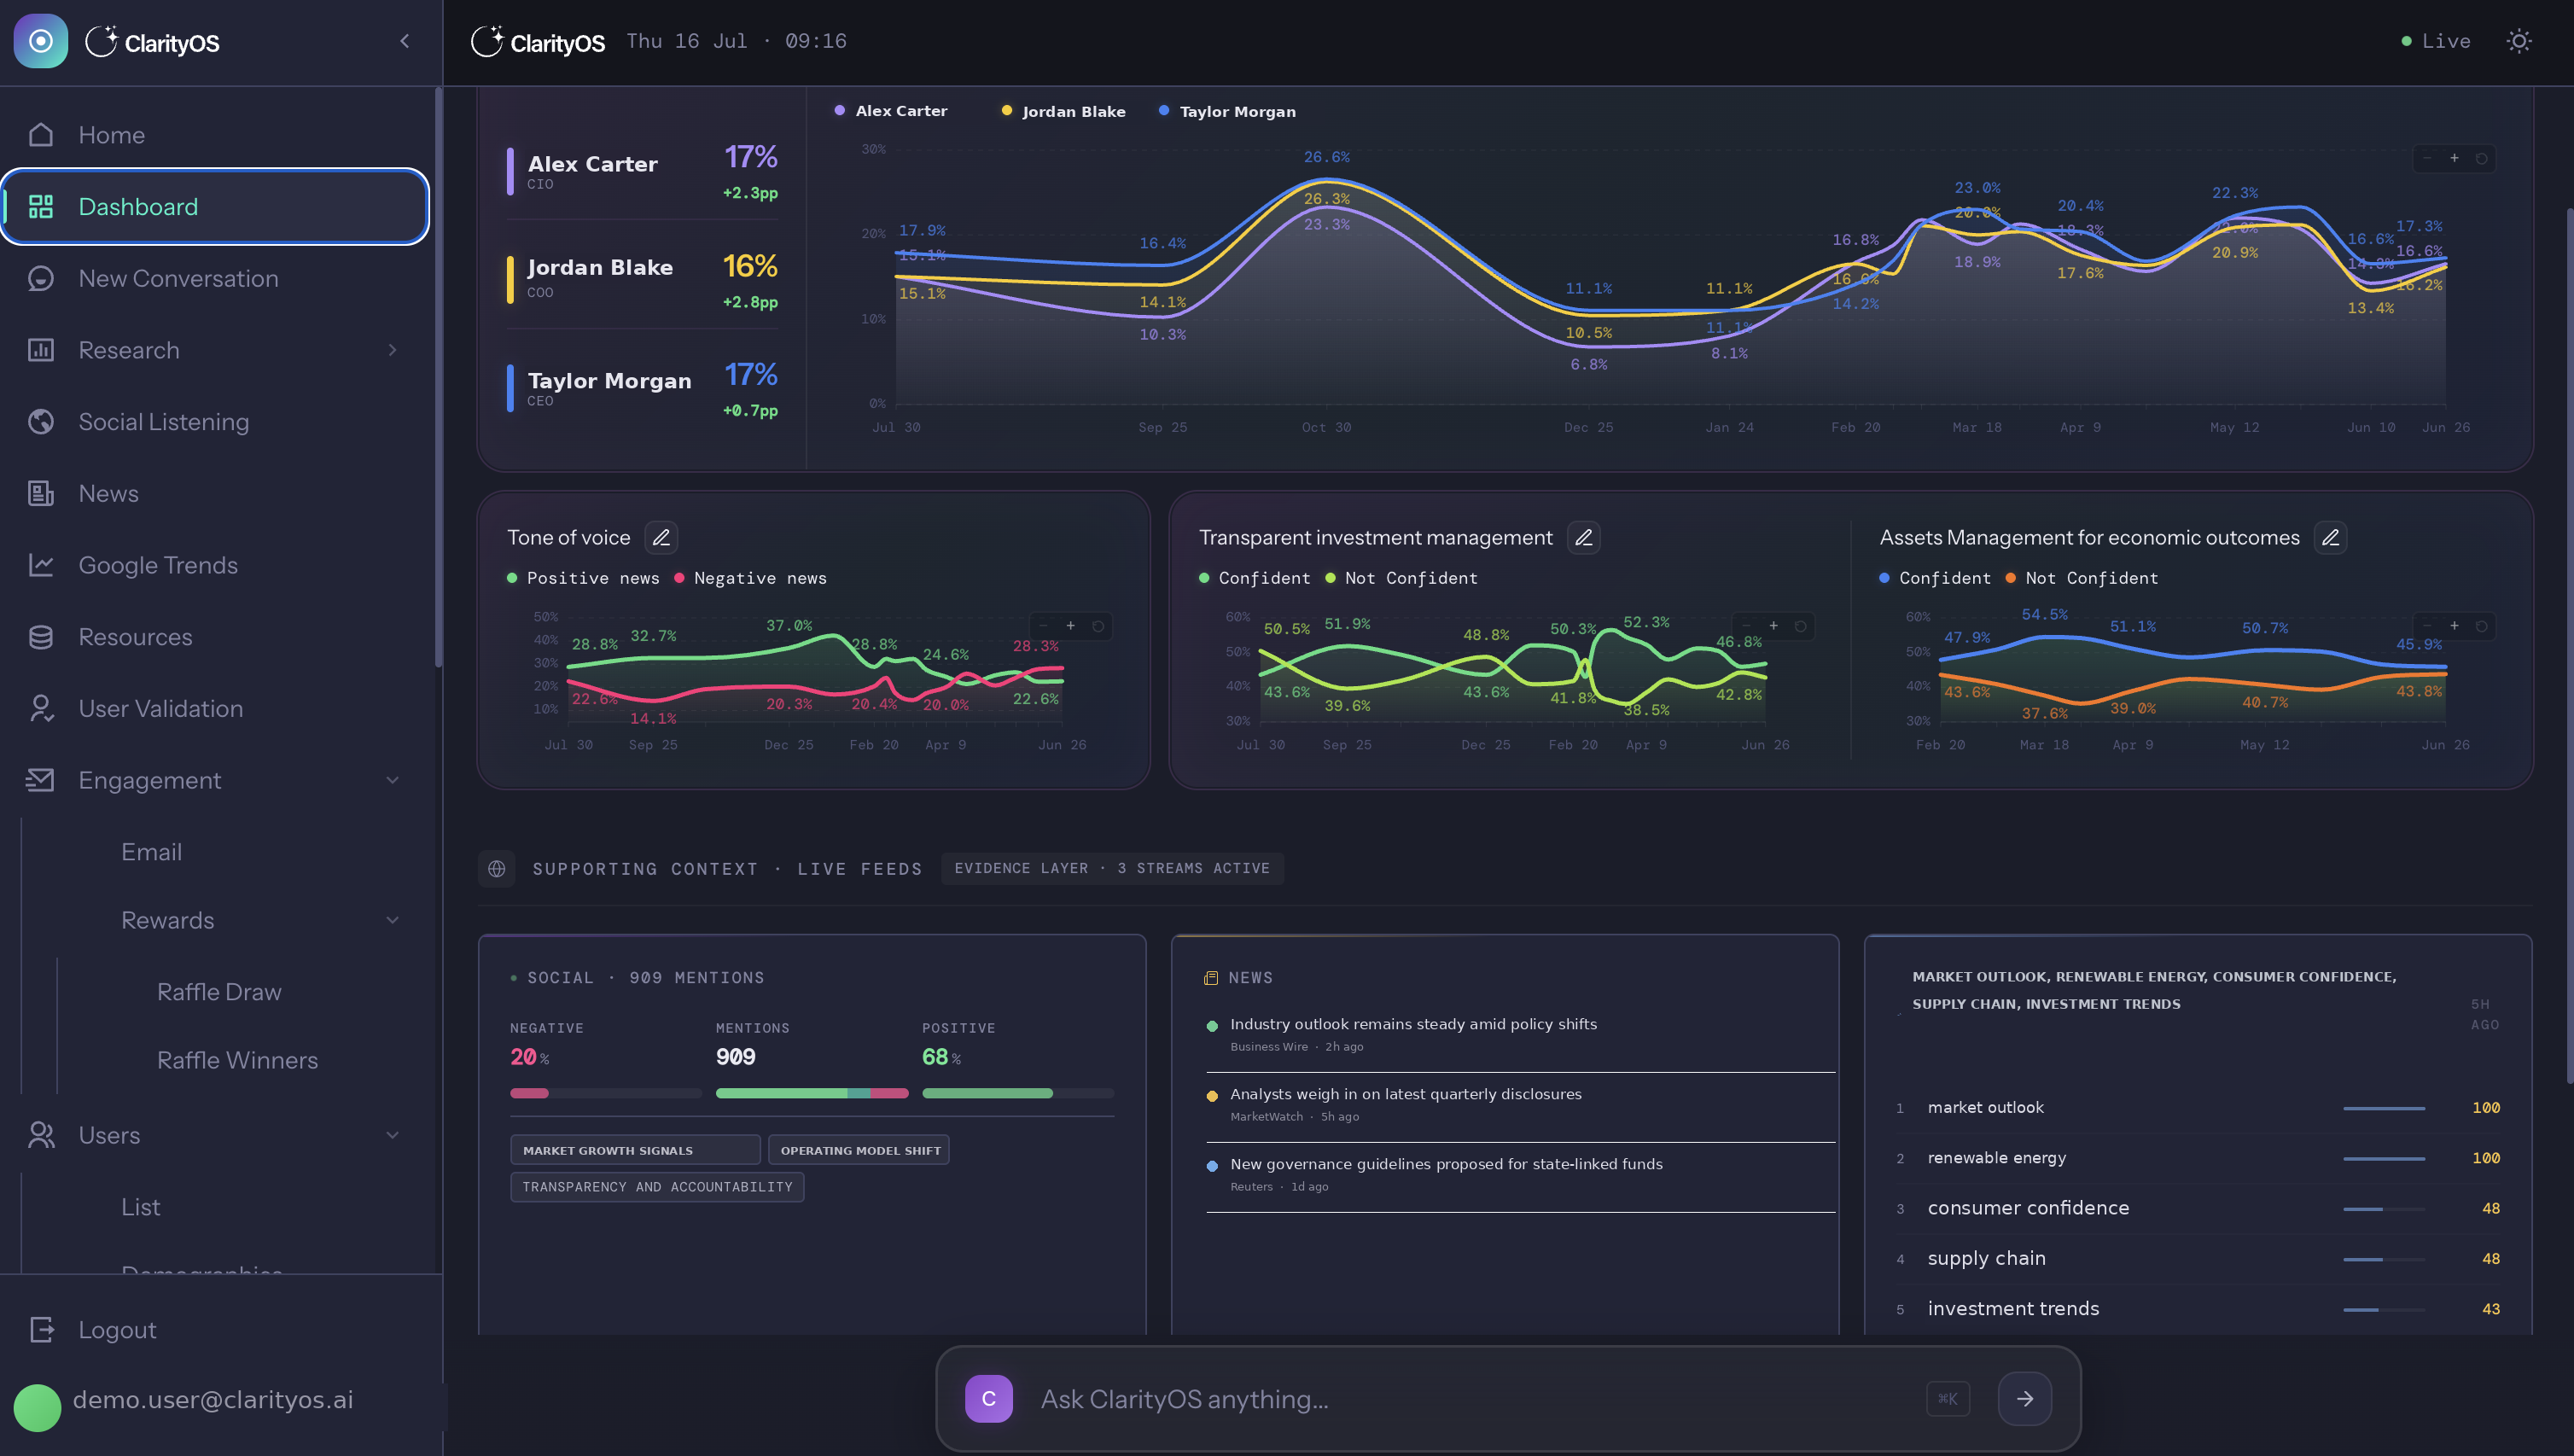2574x1456 pixels.
Task: Zoom in on Assets Management chart
Action: (2454, 626)
